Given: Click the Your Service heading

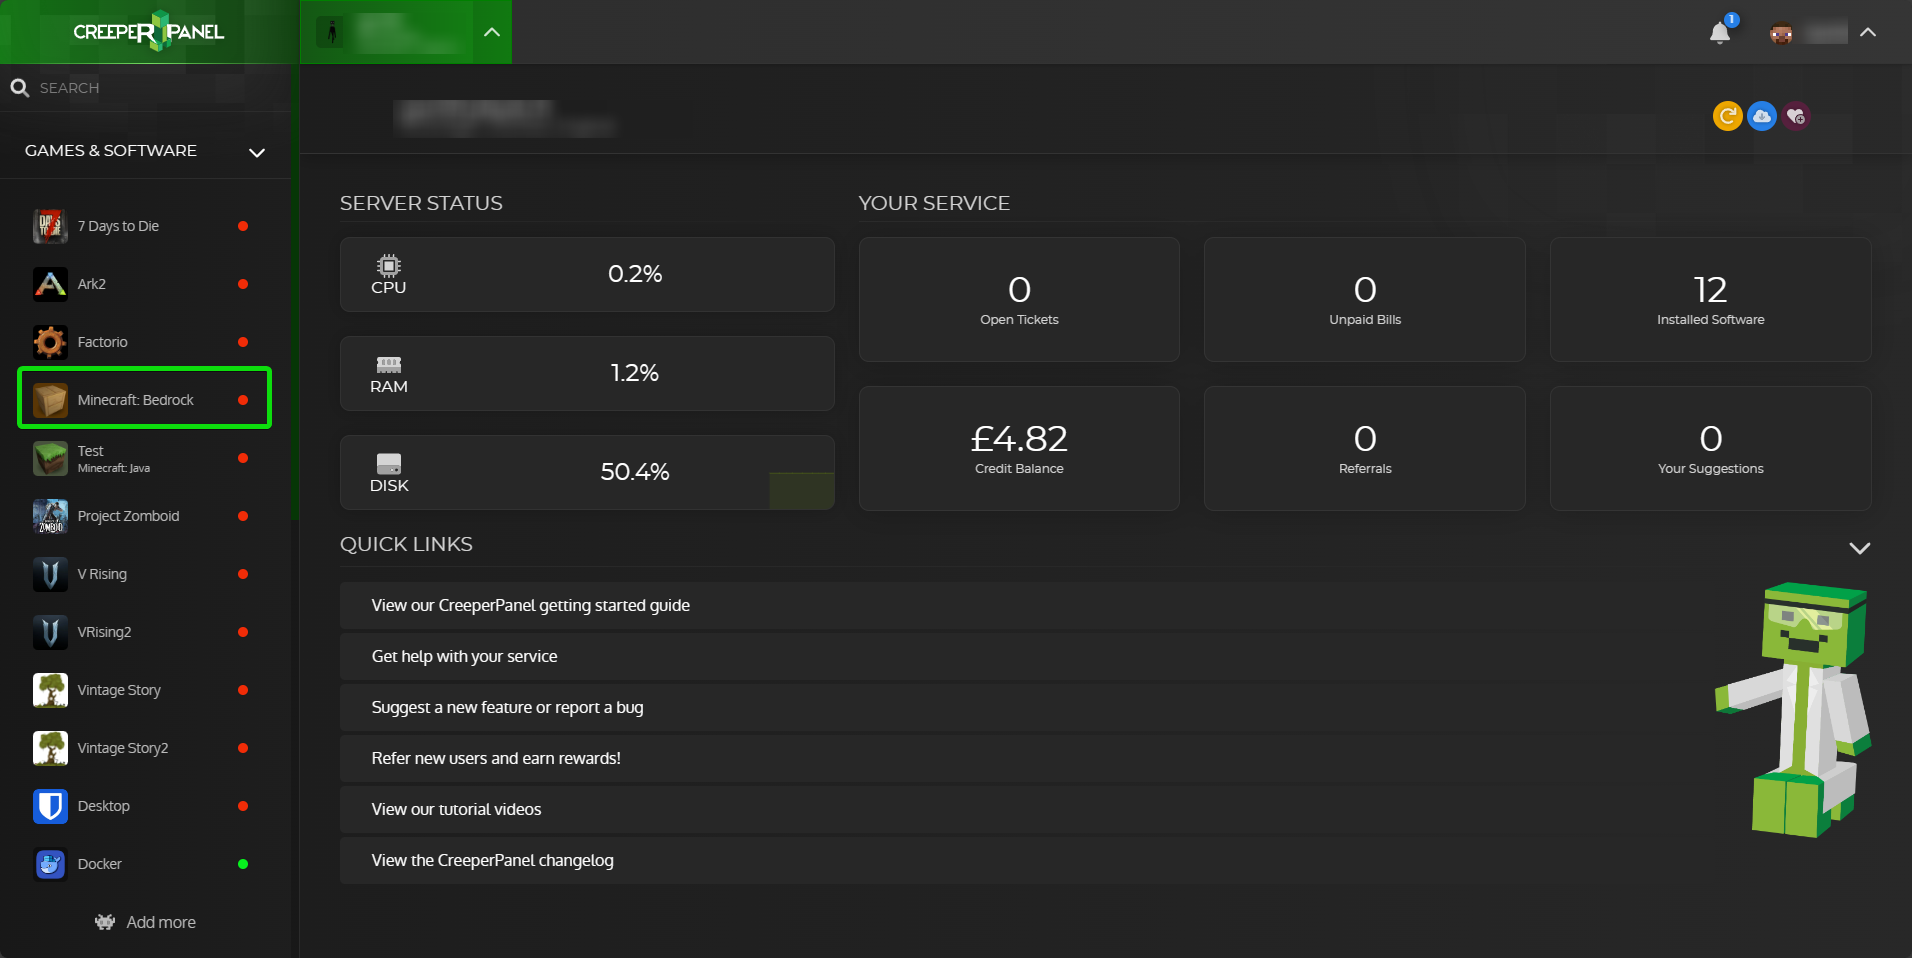Looking at the screenshot, I should click(x=934, y=203).
